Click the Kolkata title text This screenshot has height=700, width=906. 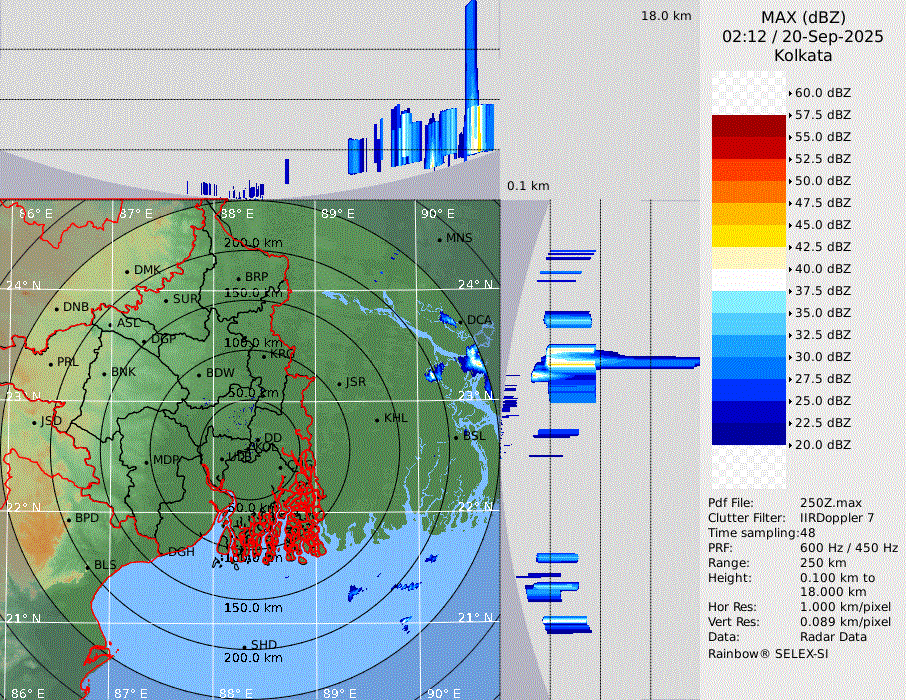[802, 56]
